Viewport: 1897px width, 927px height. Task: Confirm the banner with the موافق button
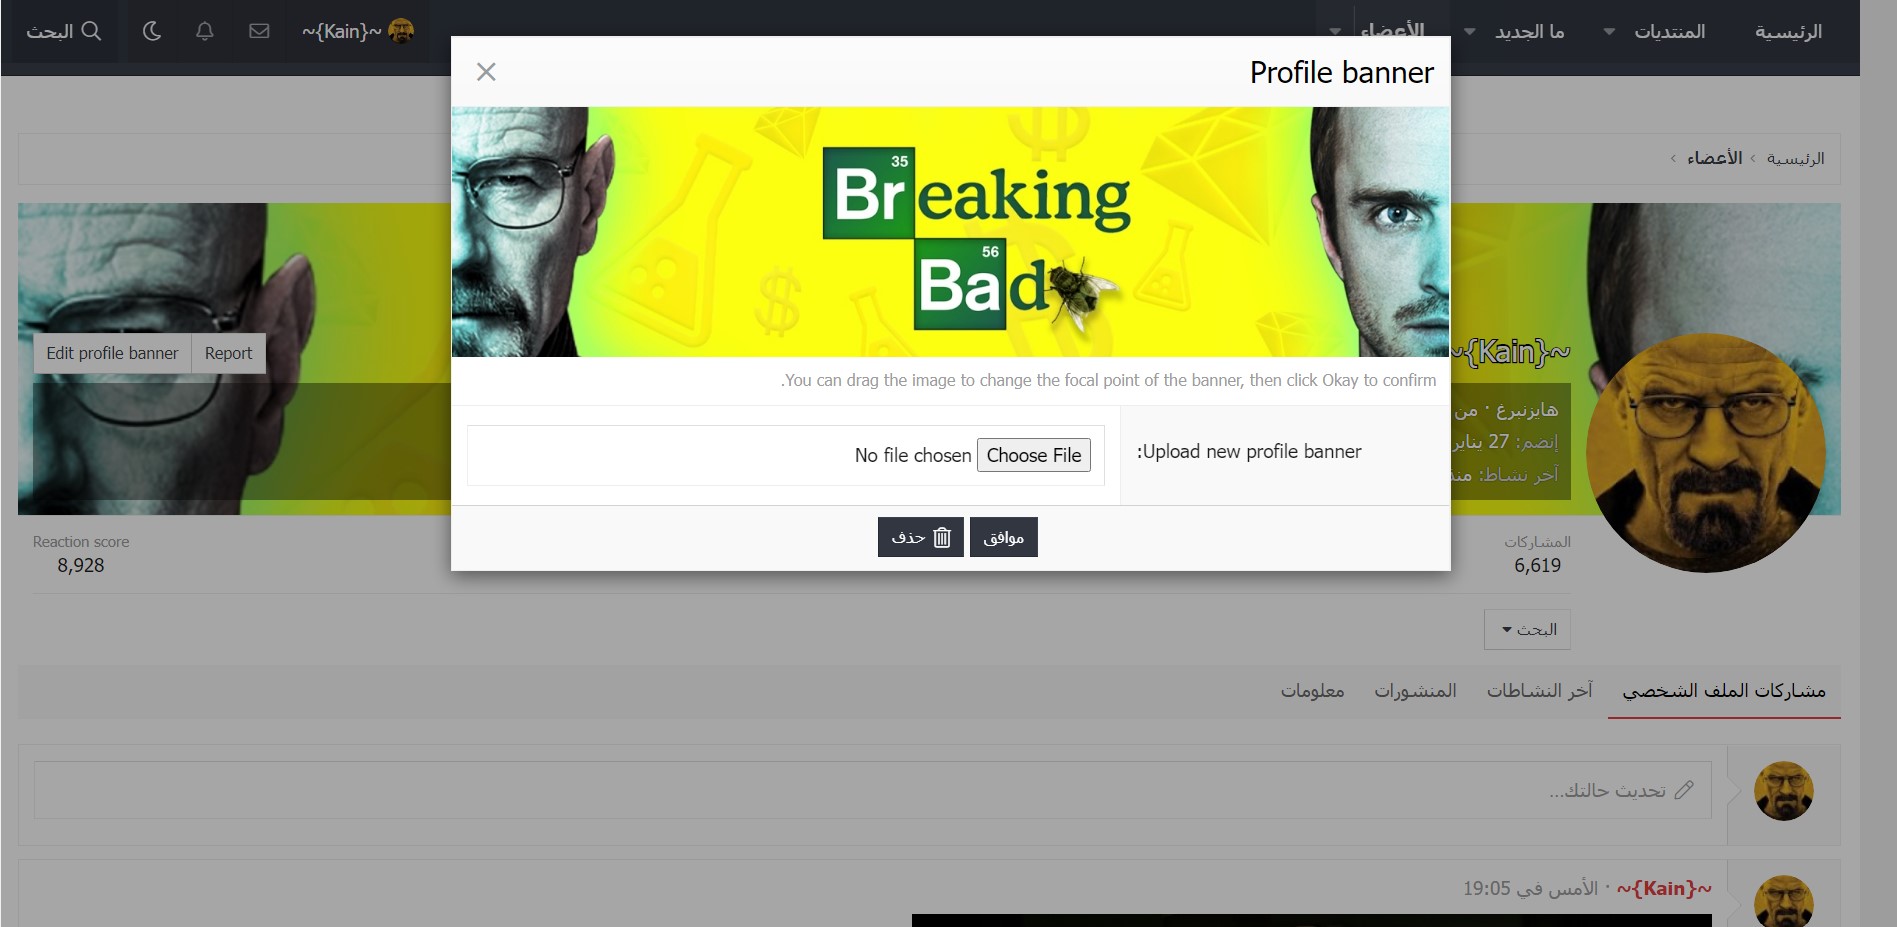(x=1003, y=537)
